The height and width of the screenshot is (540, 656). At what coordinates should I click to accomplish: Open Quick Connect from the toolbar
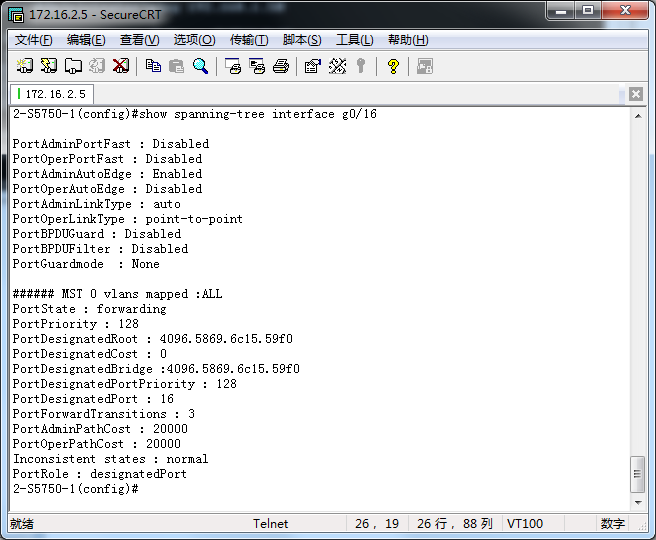tap(49, 66)
